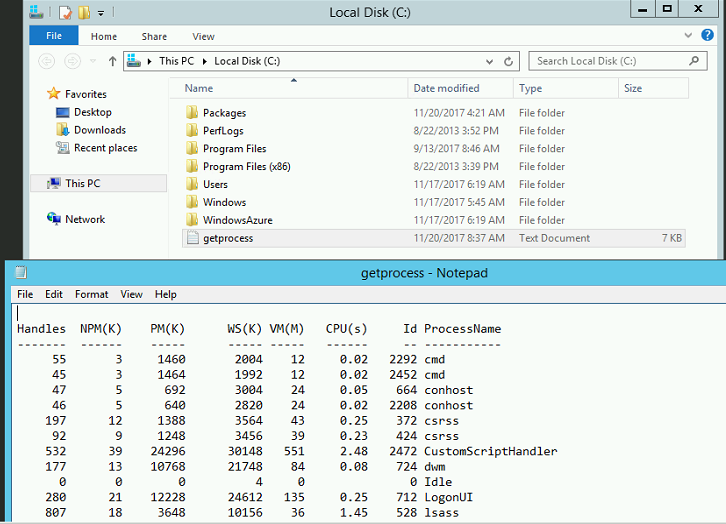Sort by the Size column header

coord(653,88)
